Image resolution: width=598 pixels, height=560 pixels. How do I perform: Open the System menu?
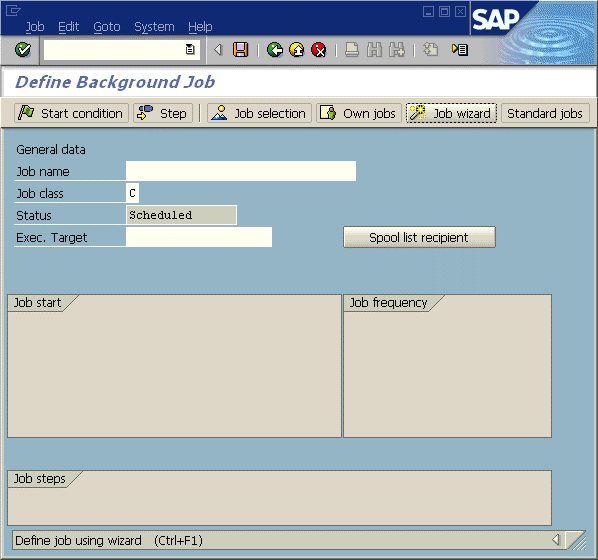[x=154, y=27]
